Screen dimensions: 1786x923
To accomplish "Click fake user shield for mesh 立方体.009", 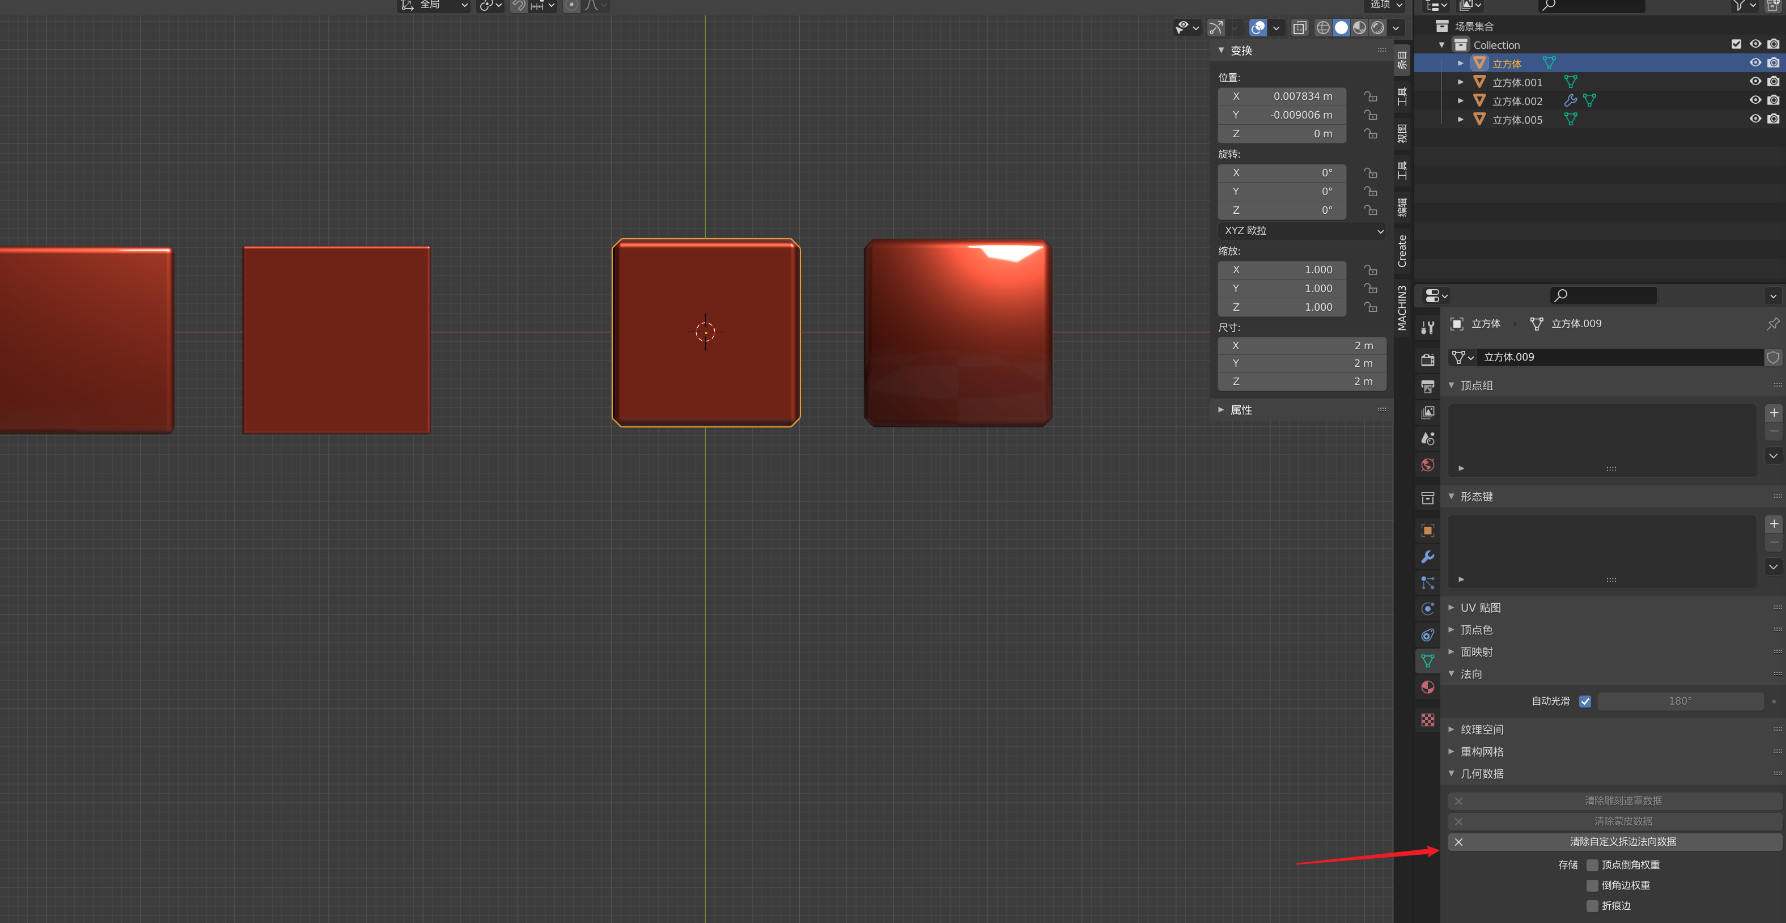I will [x=1773, y=357].
